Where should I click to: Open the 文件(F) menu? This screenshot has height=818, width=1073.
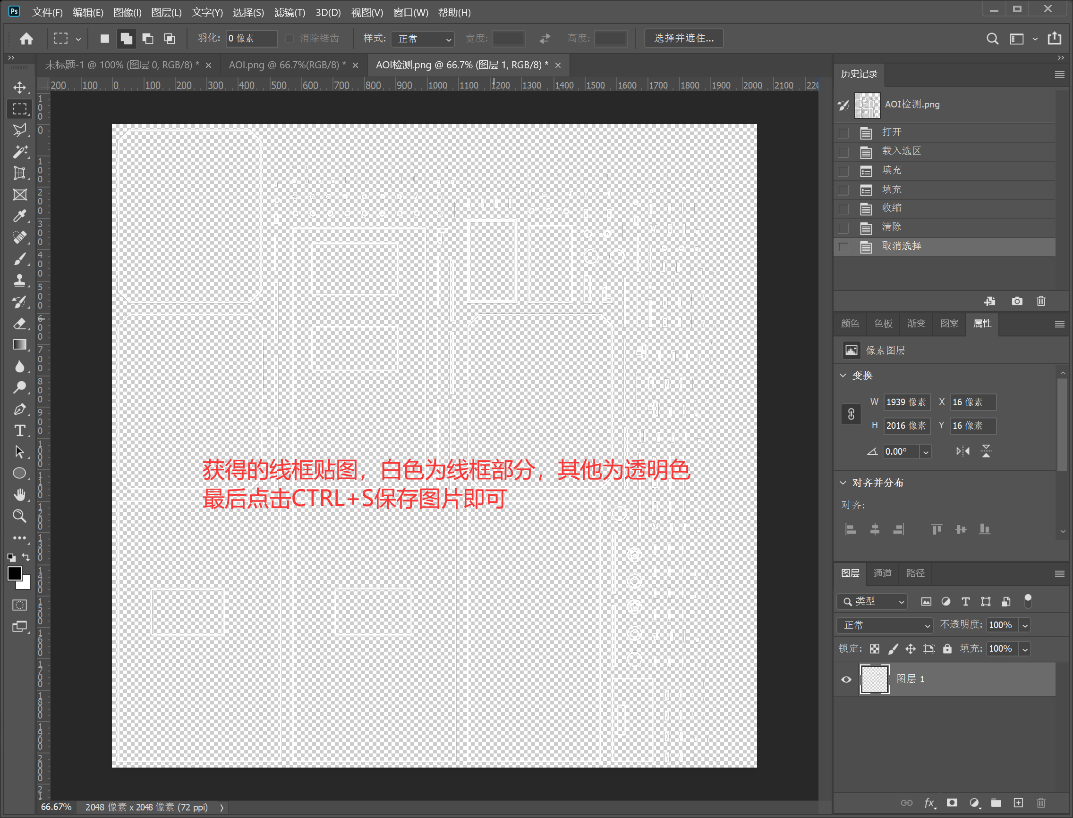pyautogui.click(x=47, y=12)
